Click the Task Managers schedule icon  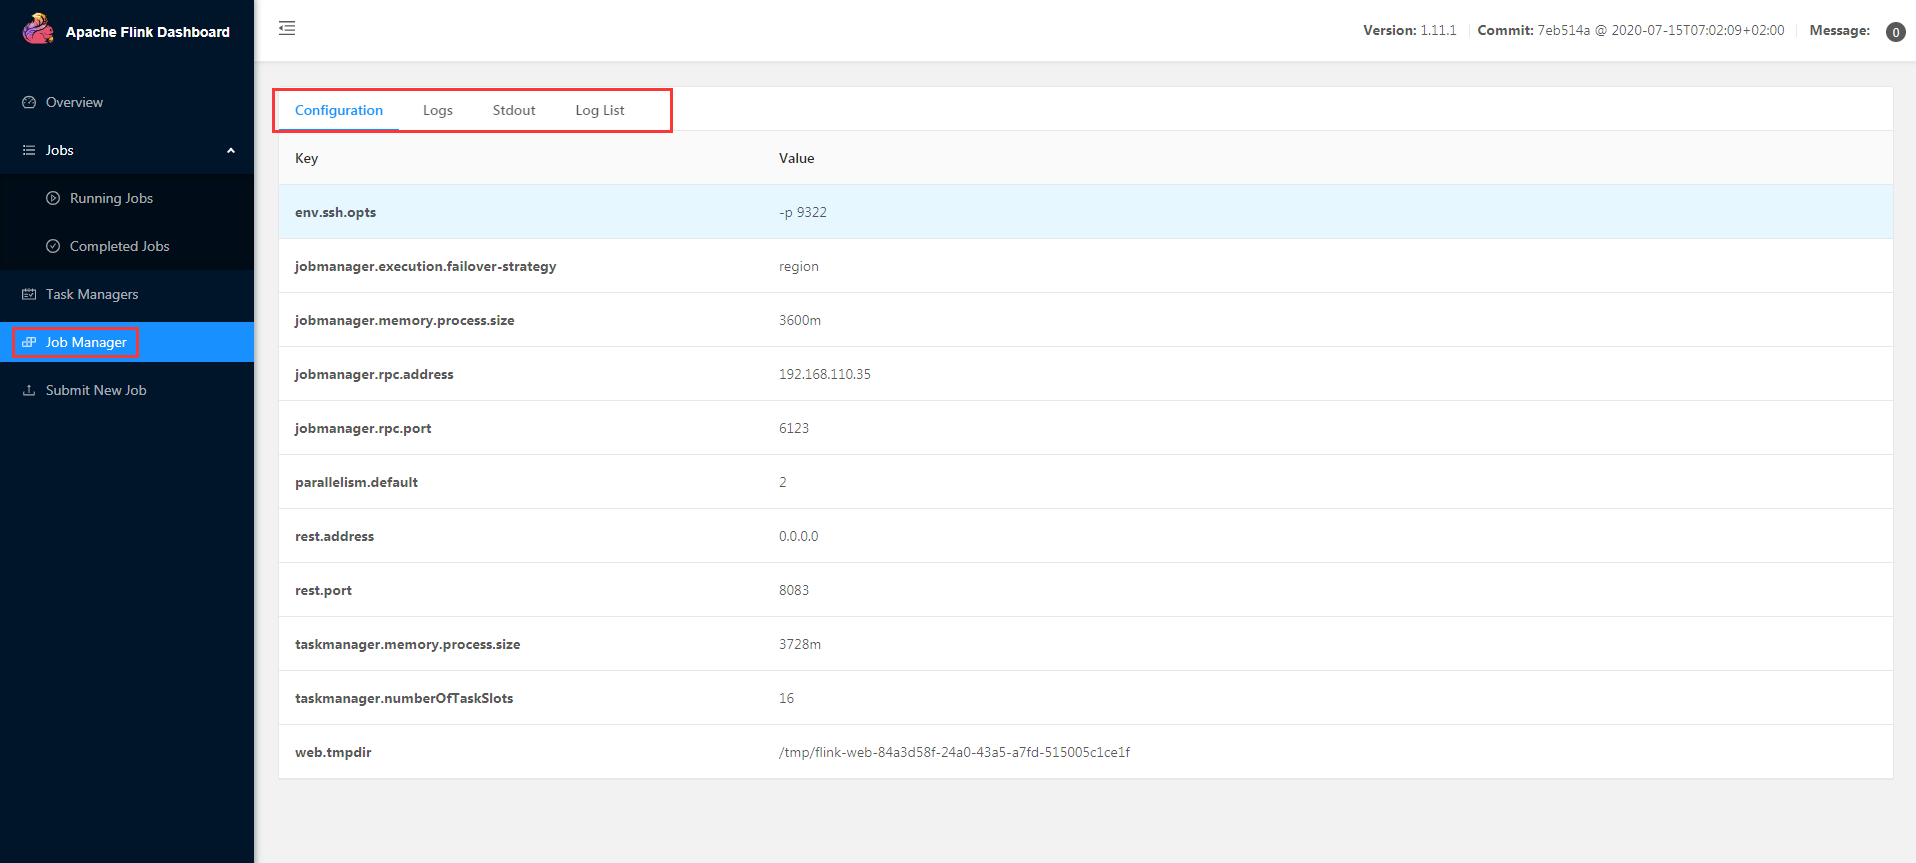[29, 294]
